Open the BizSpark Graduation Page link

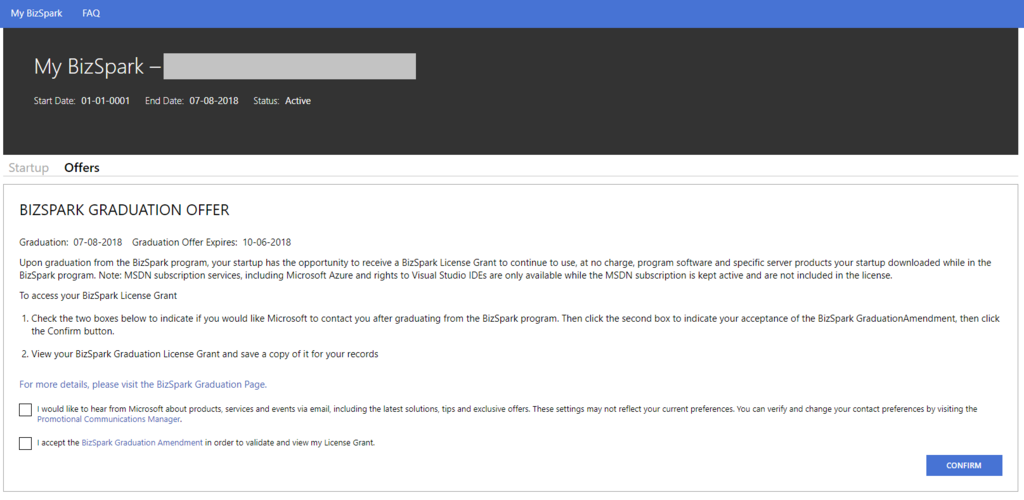[x=143, y=384]
